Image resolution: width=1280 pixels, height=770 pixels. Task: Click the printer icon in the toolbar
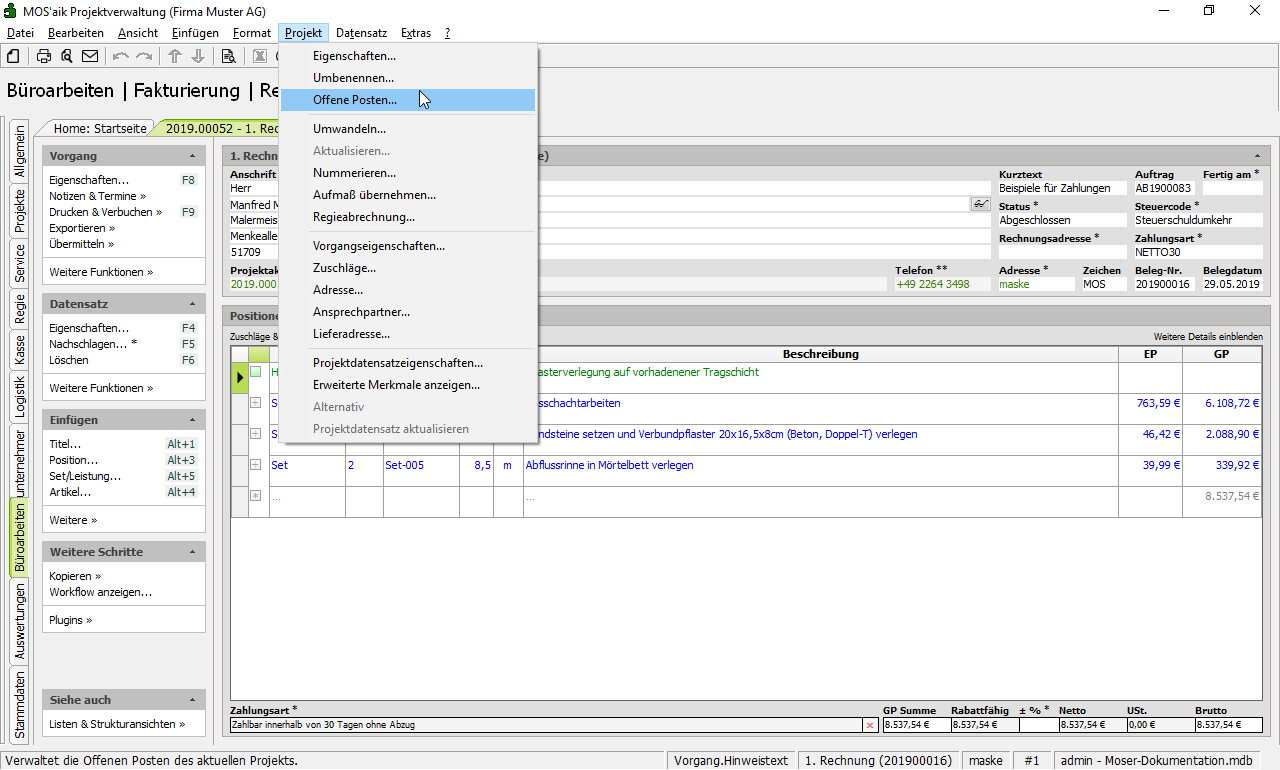(44, 56)
